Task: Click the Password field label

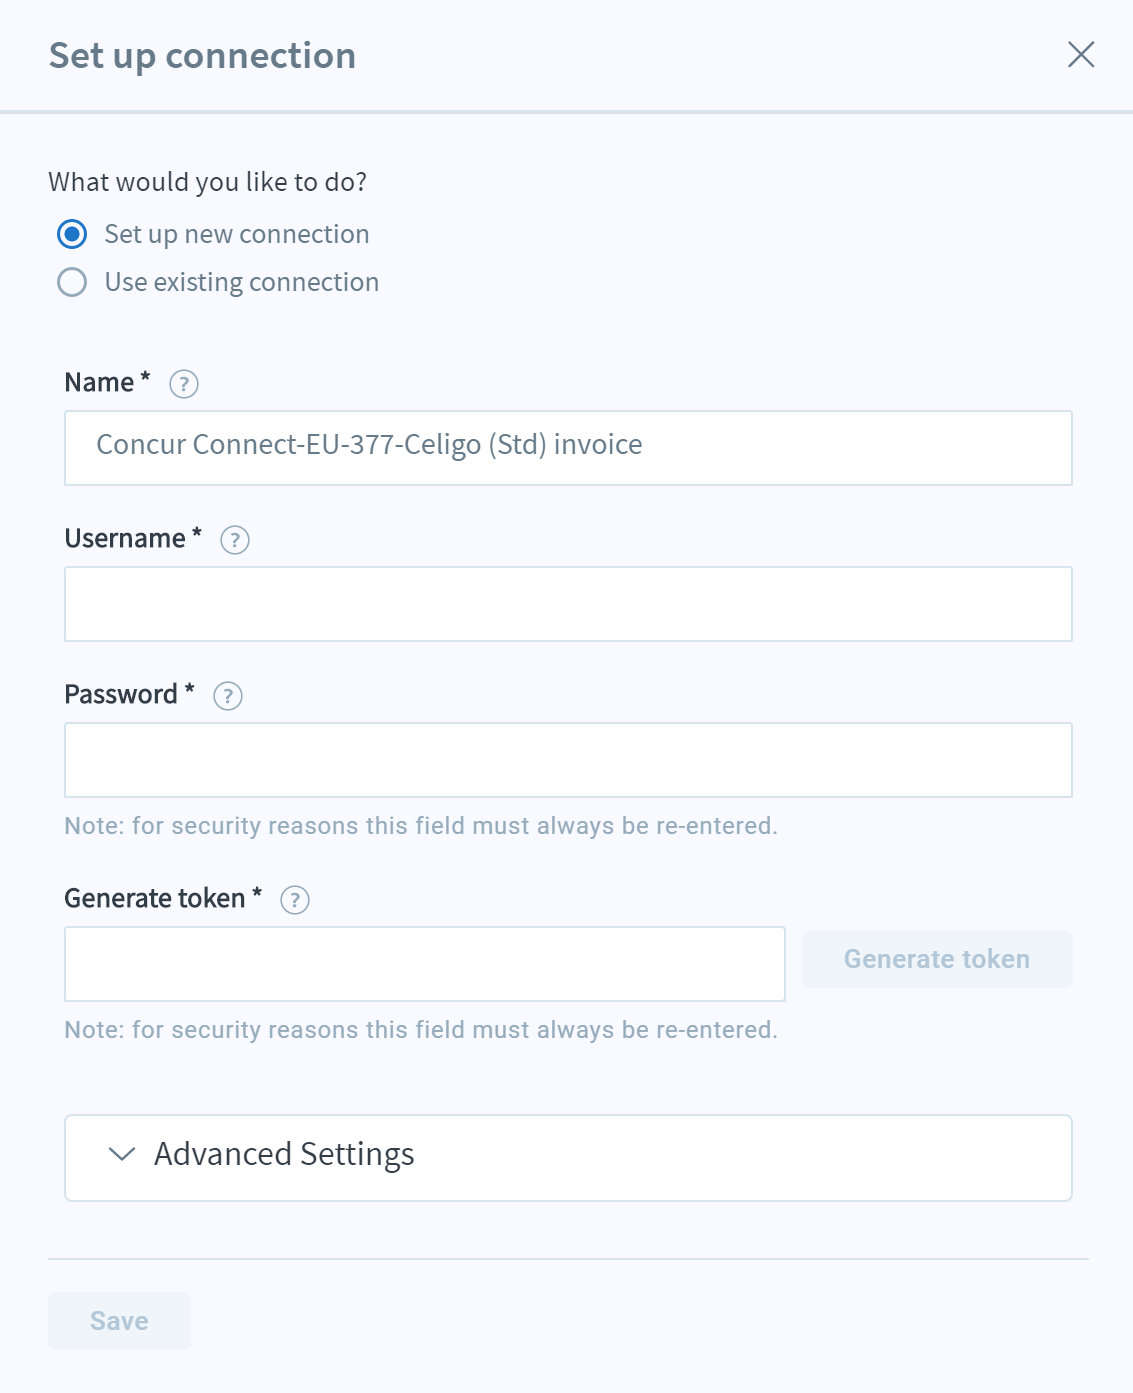Action: (x=121, y=694)
